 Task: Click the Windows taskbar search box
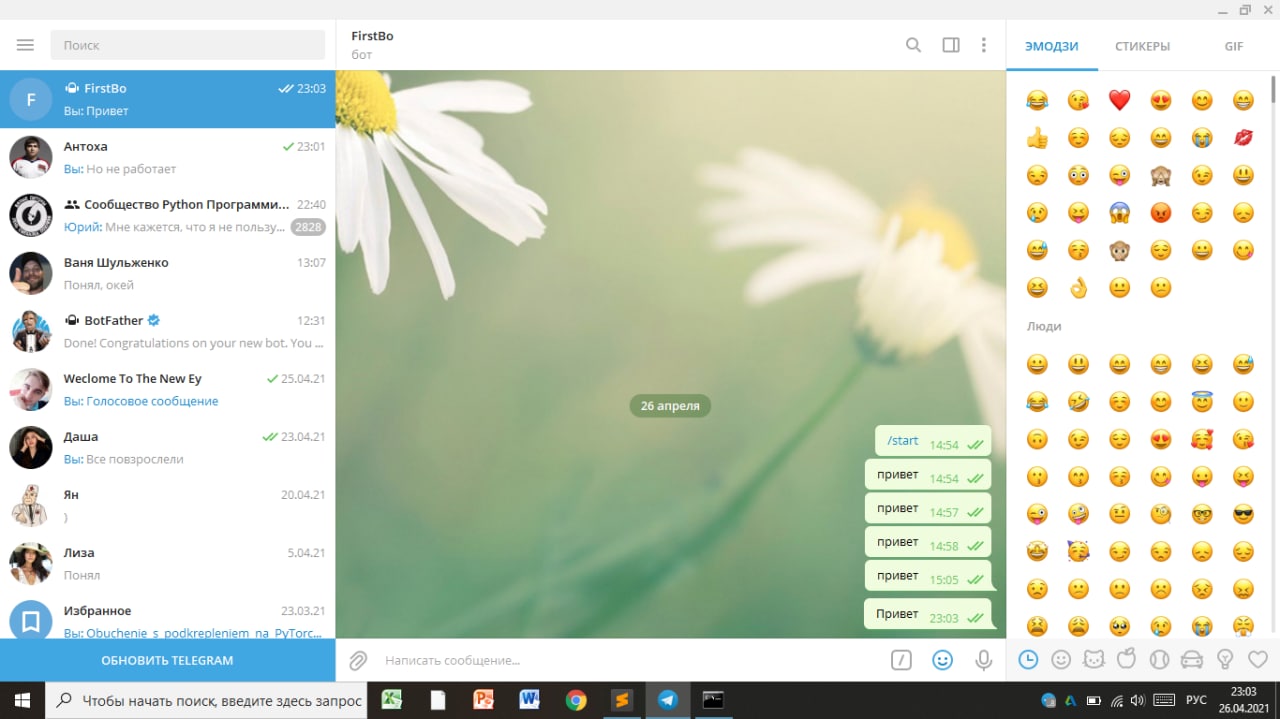click(207, 700)
